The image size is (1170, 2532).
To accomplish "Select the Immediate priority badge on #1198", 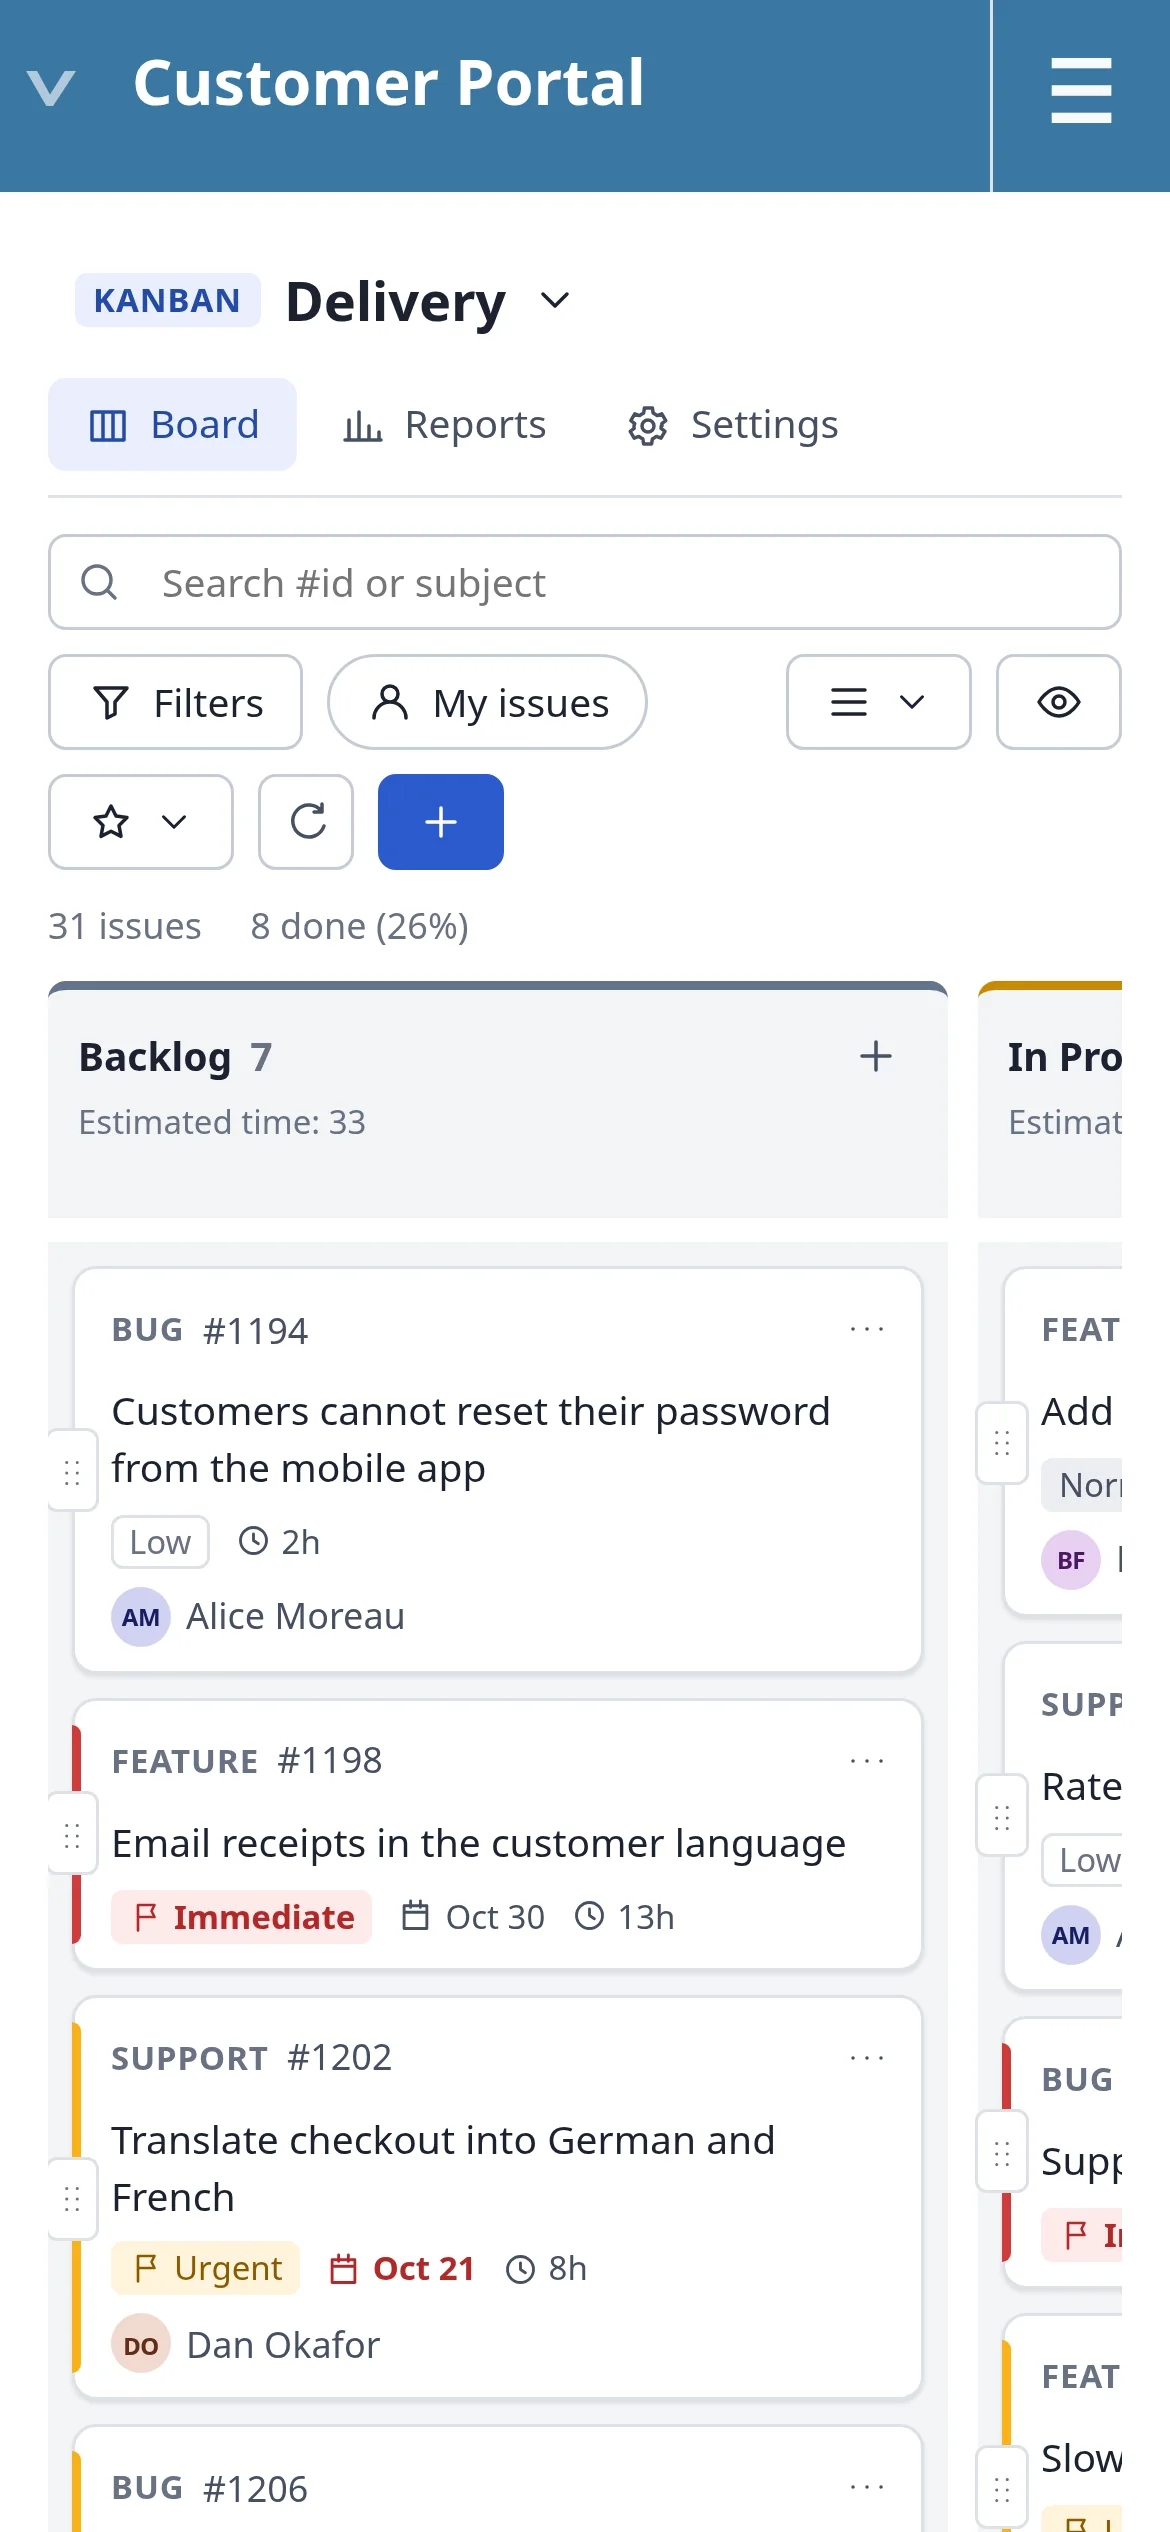I will point(241,1917).
